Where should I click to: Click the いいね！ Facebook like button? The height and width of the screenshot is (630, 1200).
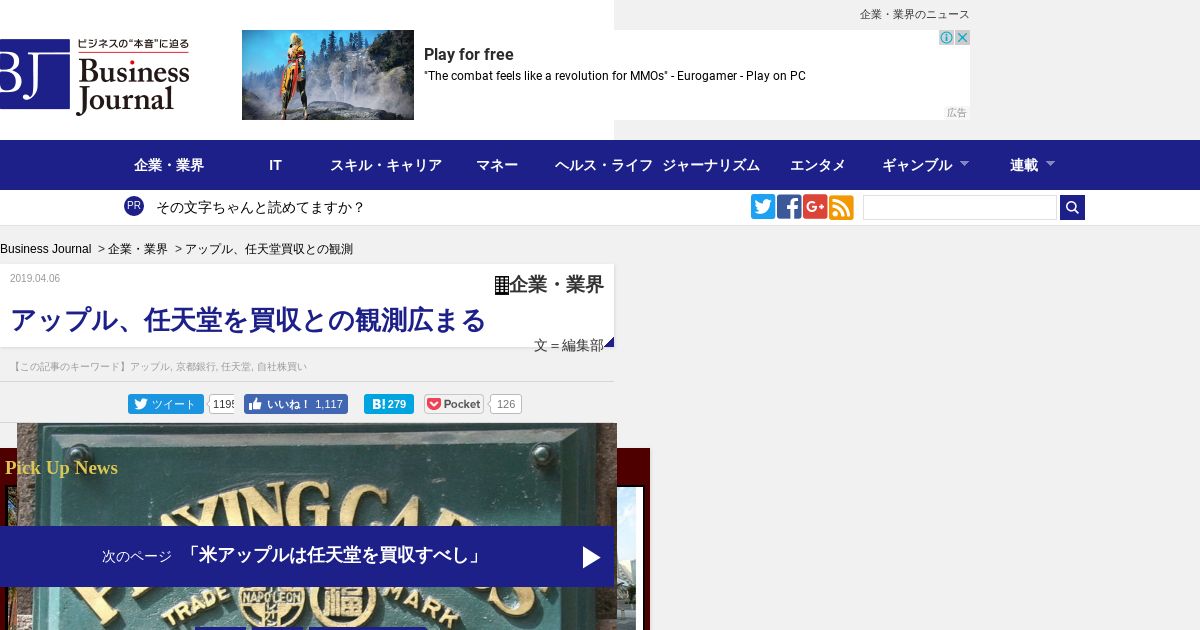[x=296, y=404]
